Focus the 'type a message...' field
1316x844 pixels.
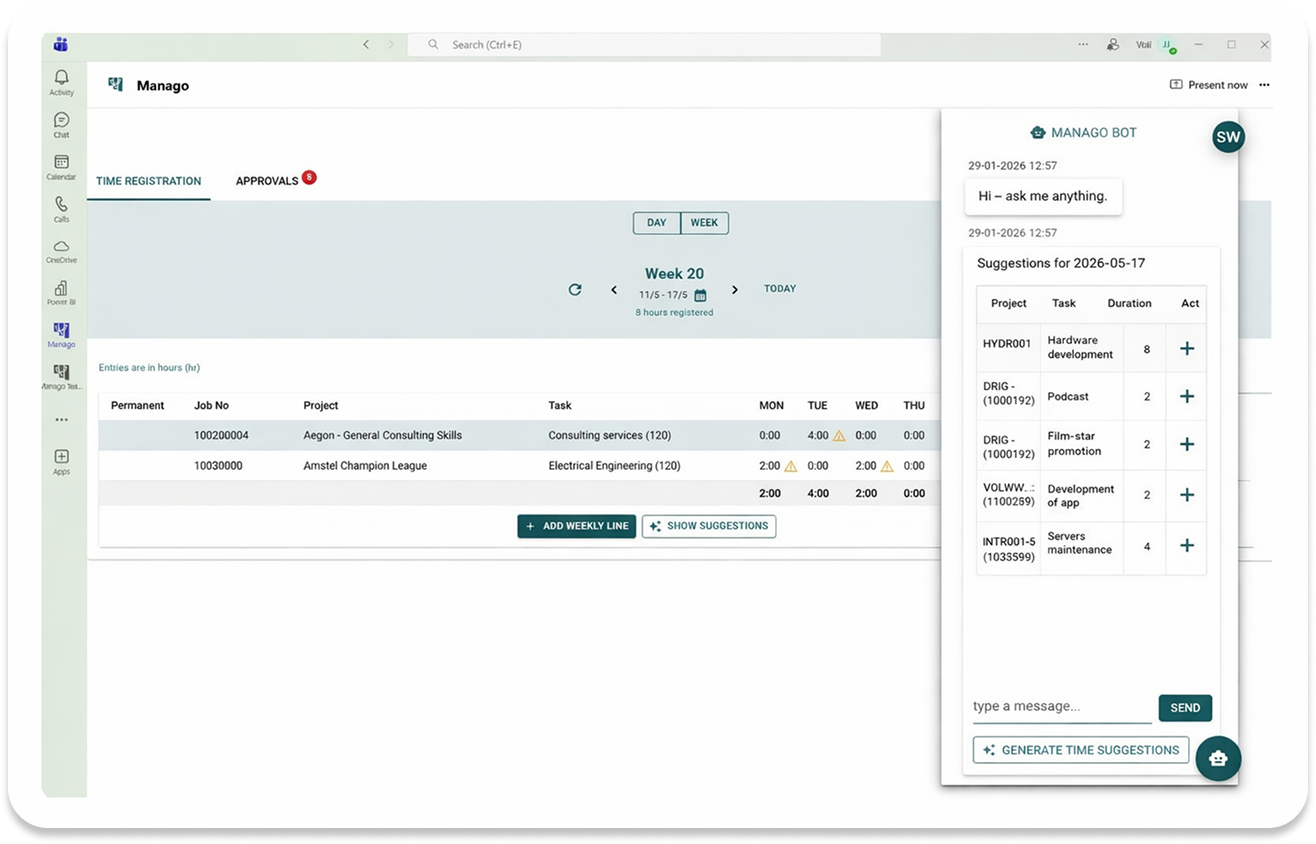pyautogui.click(x=1062, y=707)
